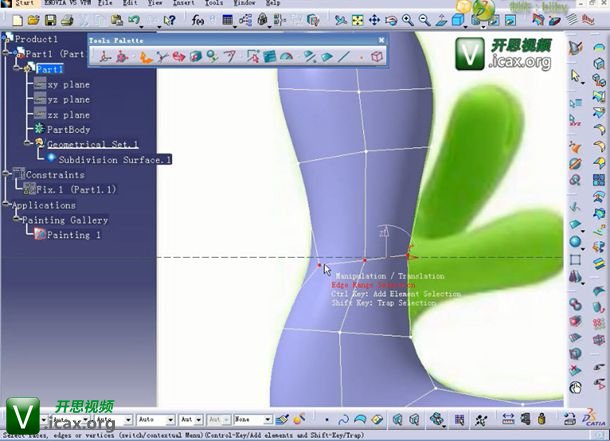Close the Tools Palette window

[381, 40]
